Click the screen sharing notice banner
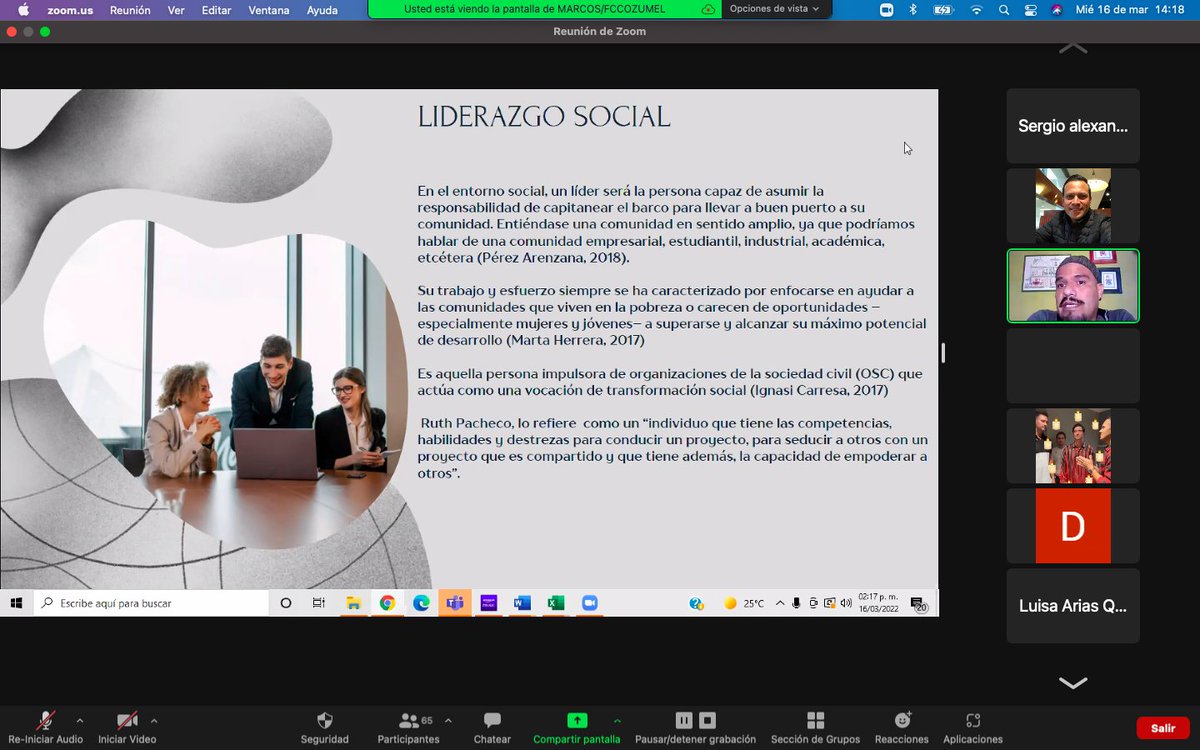The image size is (1200, 750). point(545,9)
